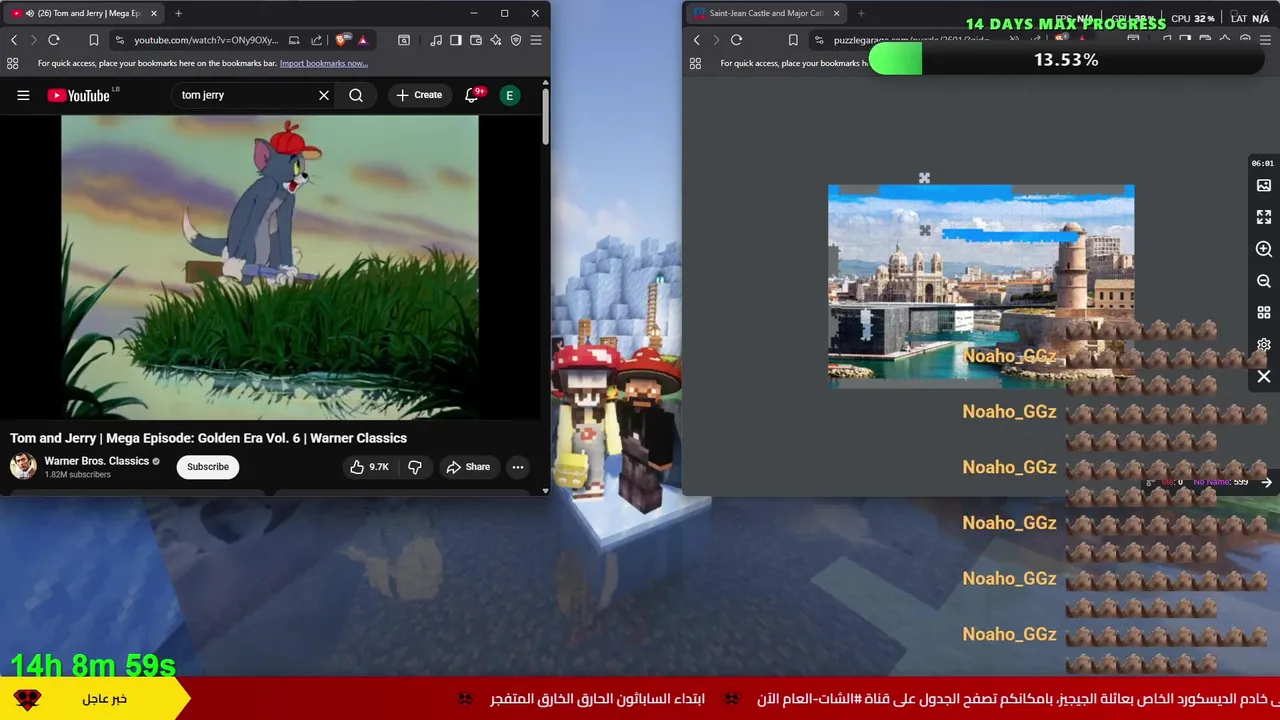The width and height of the screenshot is (1280, 720).
Task: Go back in the YouTube browser window
Action: click(14, 40)
